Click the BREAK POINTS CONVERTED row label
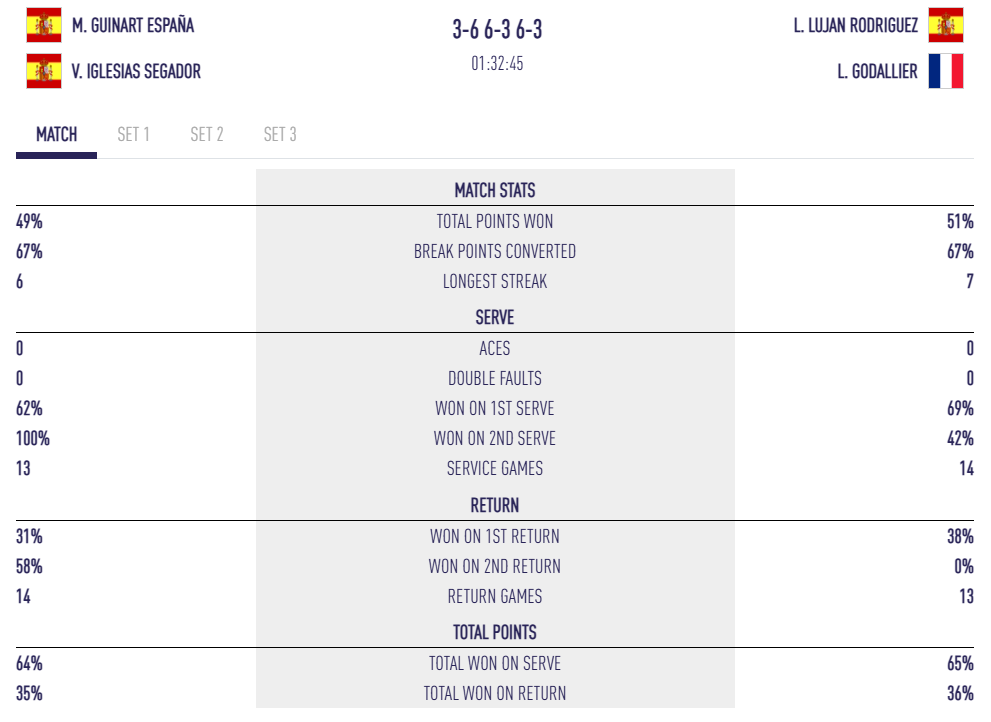Image resolution: width=991 pixels, height=722 pixels. 495,252
